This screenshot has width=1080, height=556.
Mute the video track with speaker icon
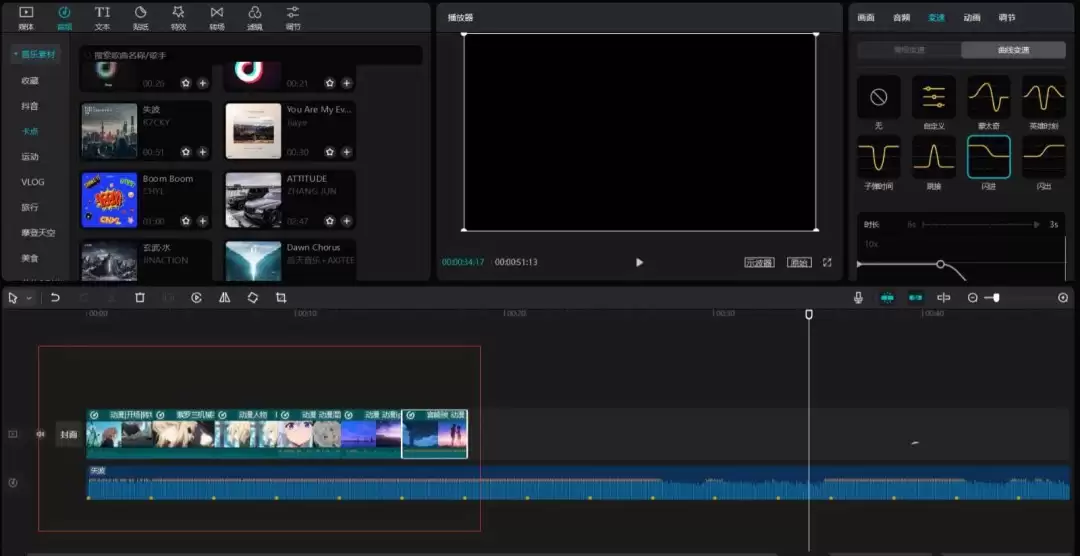41,434
